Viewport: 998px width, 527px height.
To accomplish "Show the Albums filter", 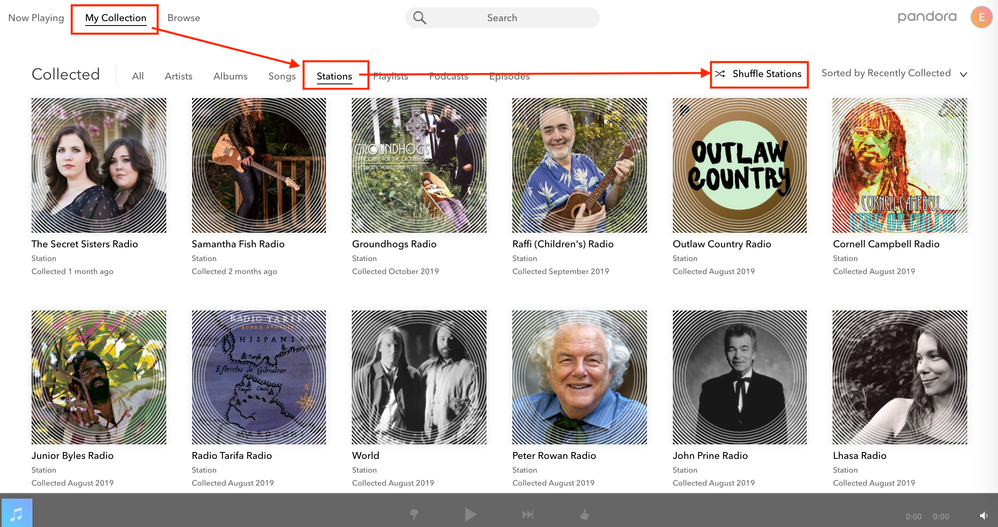I will [x=230, y=76].
